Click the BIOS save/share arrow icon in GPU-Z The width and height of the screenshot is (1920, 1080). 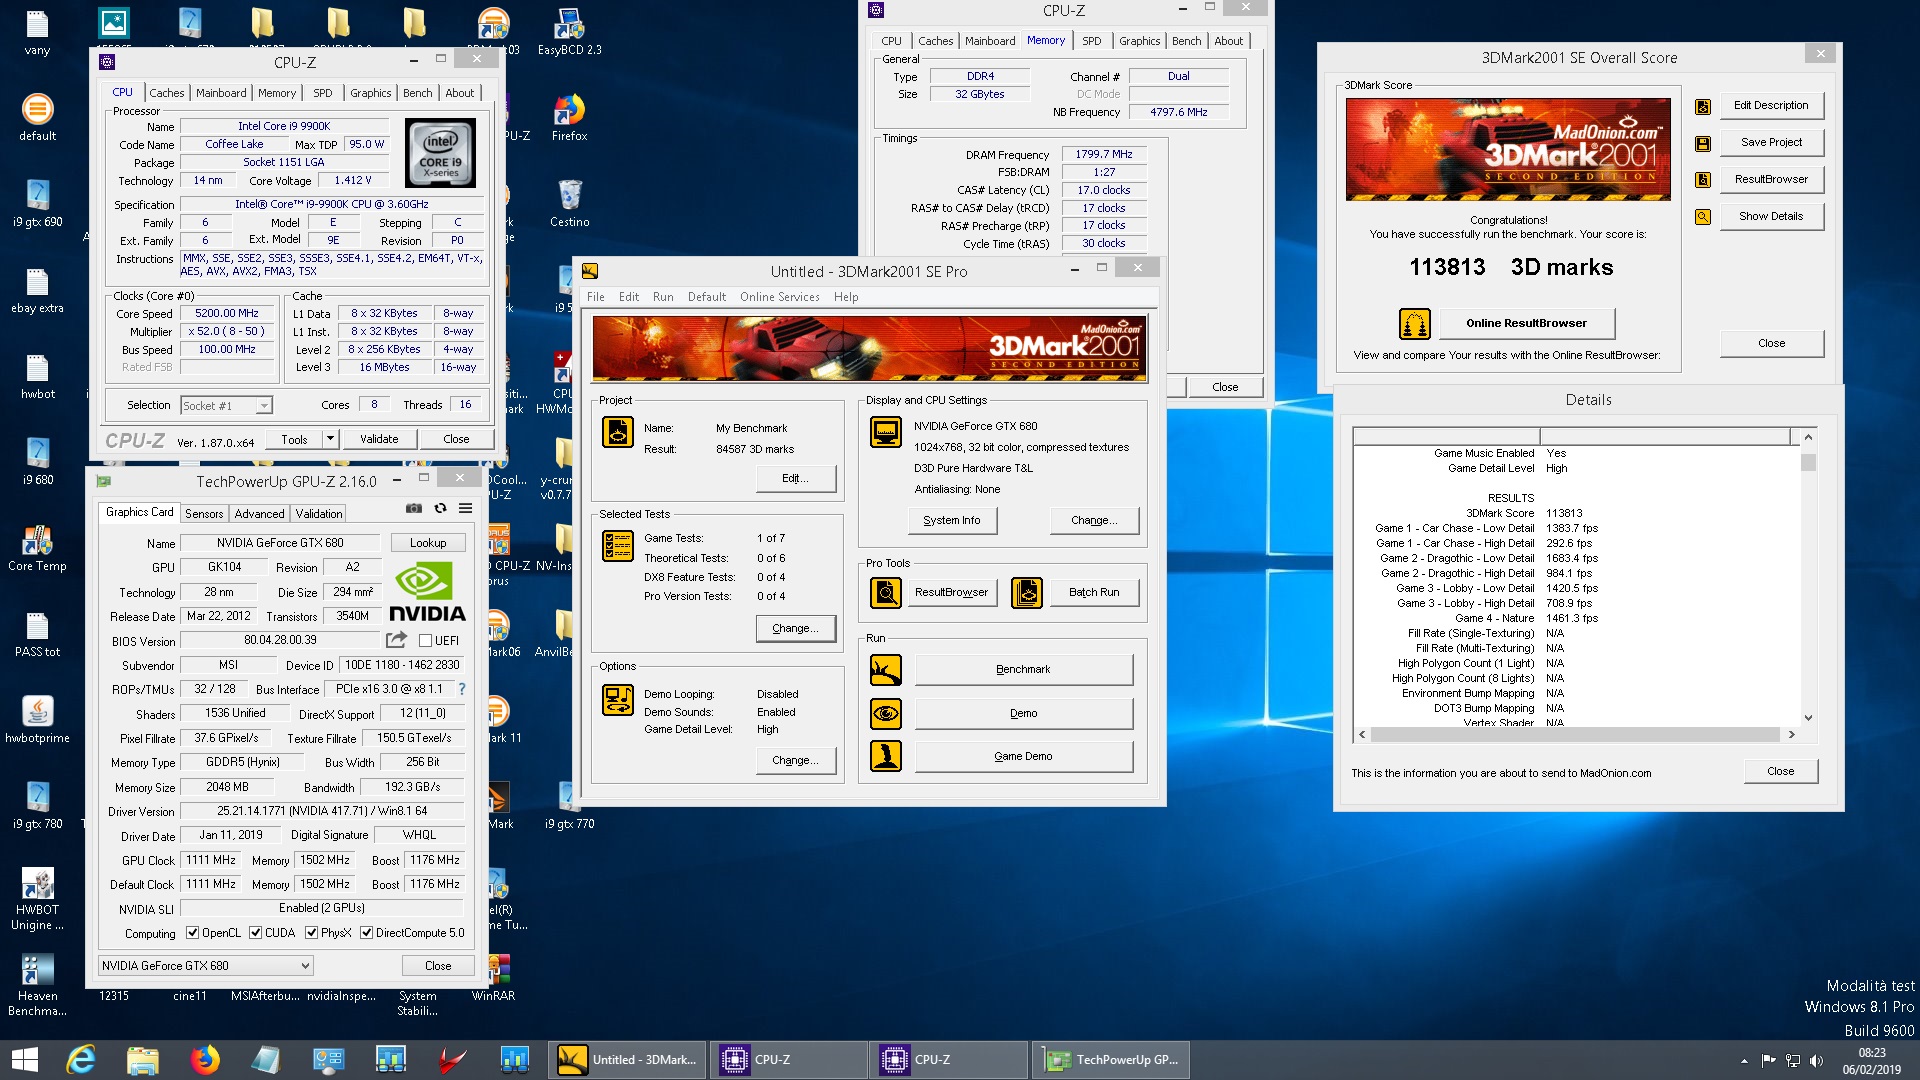[x=397, y=640]
